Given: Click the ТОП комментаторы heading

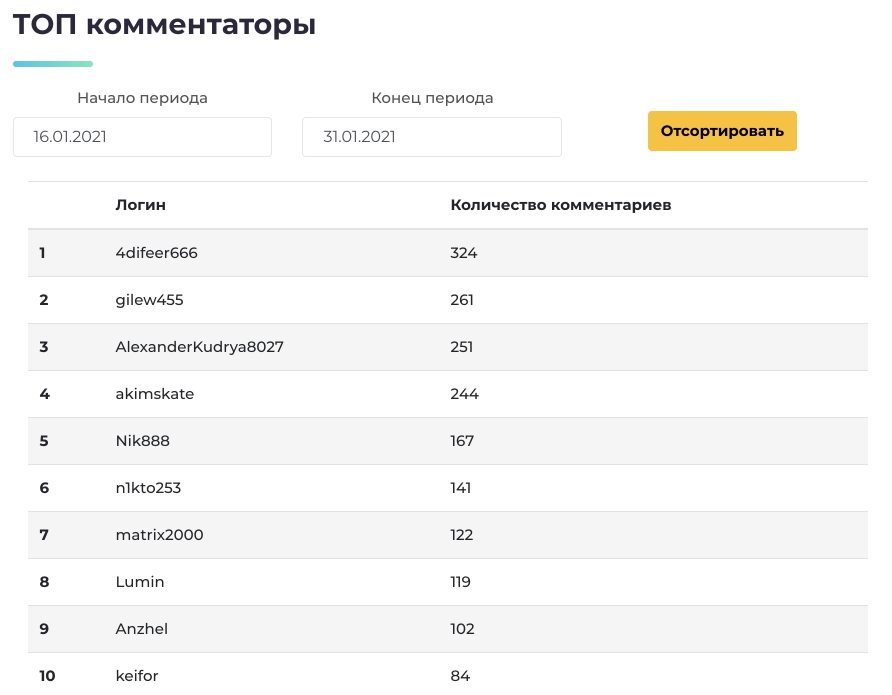Looking at the screenshot, I should click(x=164, y=24).
